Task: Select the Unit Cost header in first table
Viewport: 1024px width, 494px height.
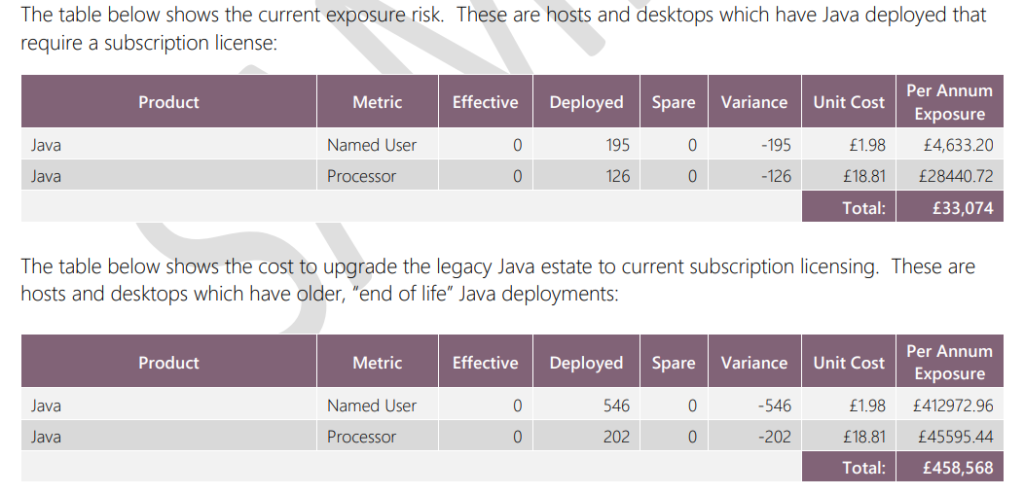Action: (848, 102)
